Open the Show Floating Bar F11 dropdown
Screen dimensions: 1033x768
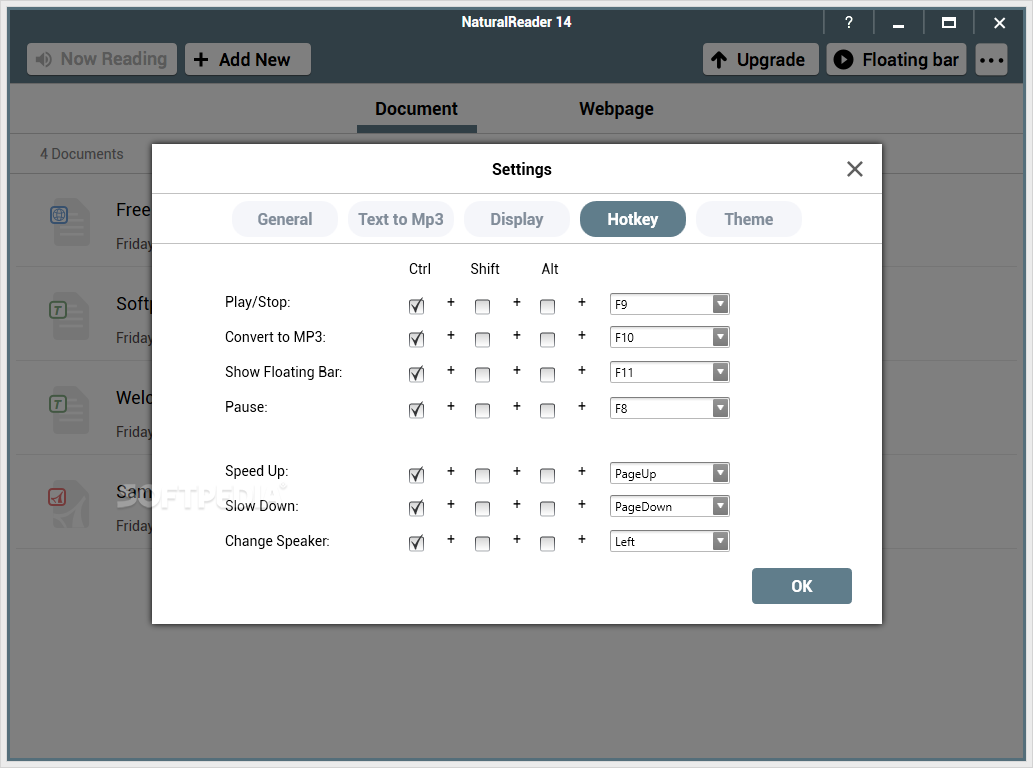tap(669, 372)
